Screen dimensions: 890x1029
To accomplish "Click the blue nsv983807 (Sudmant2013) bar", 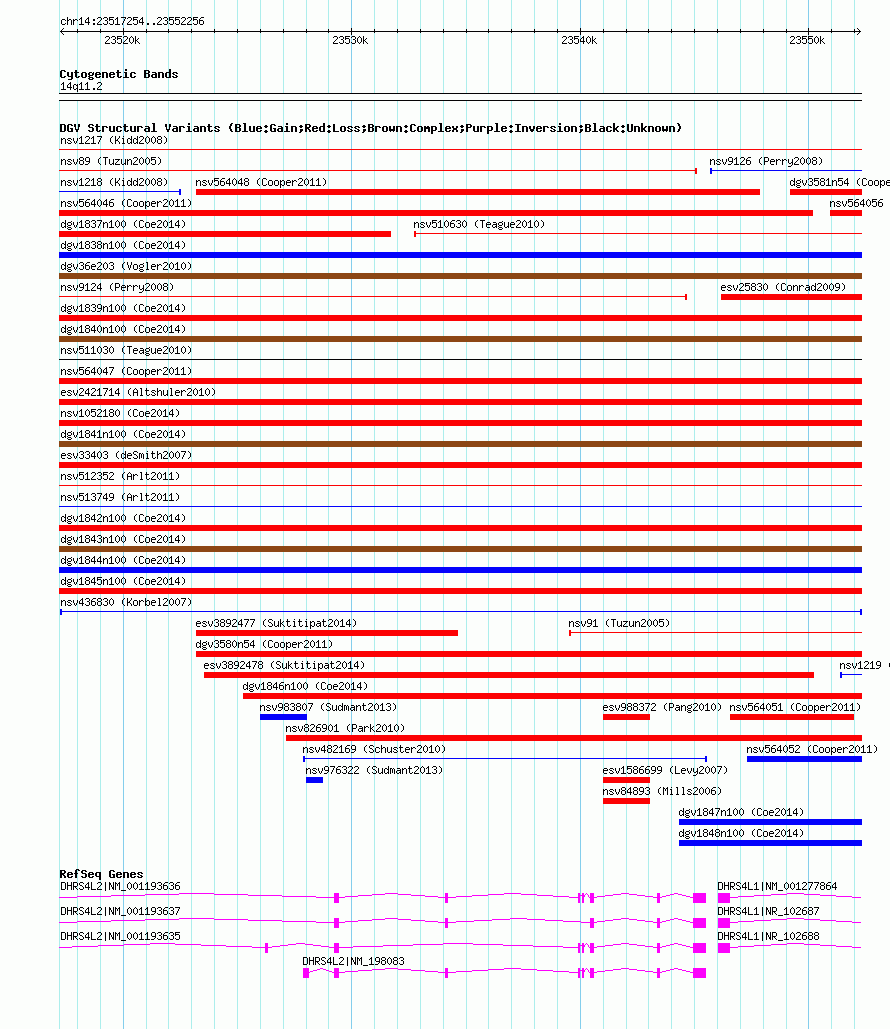I will click(x=284, y=717).
